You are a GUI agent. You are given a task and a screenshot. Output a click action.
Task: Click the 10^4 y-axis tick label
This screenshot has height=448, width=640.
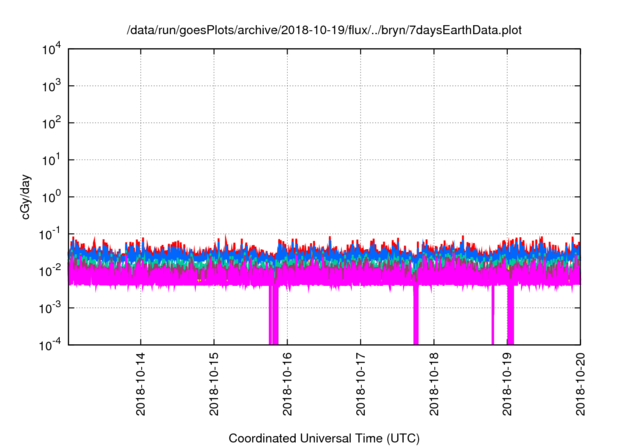(x=52, y=49)
